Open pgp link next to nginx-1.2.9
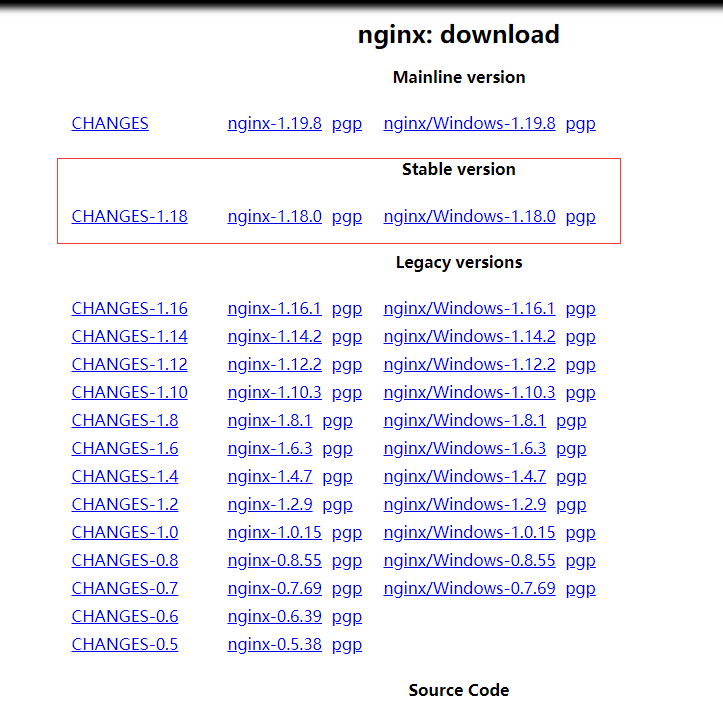The image size is (723, 713). click(x=337, y=505)
